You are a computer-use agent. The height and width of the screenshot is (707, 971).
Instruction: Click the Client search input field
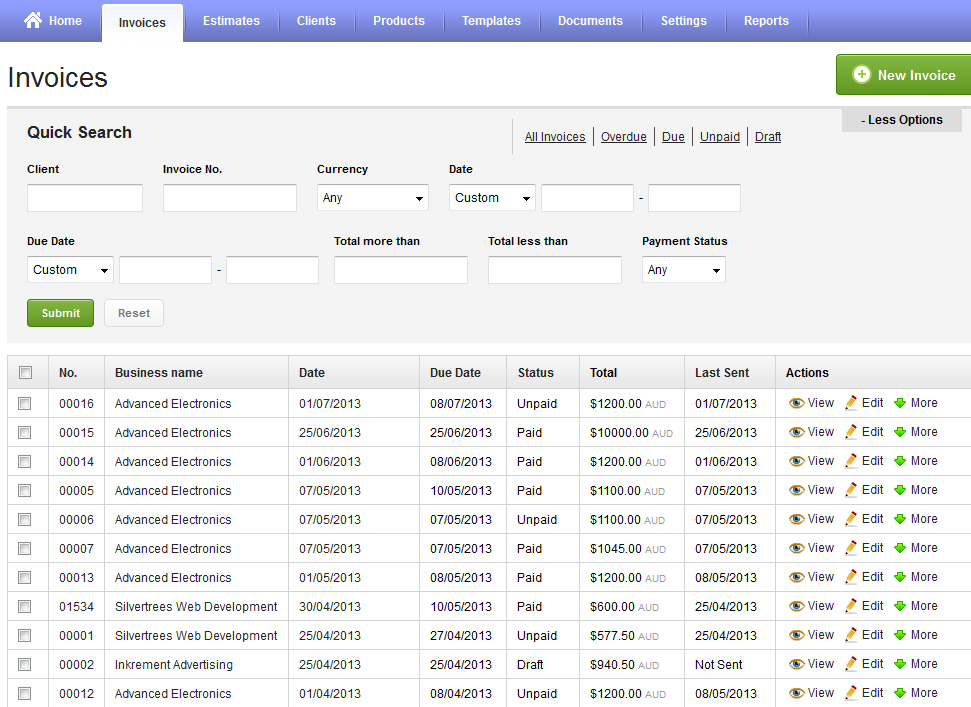click(85, 198)
